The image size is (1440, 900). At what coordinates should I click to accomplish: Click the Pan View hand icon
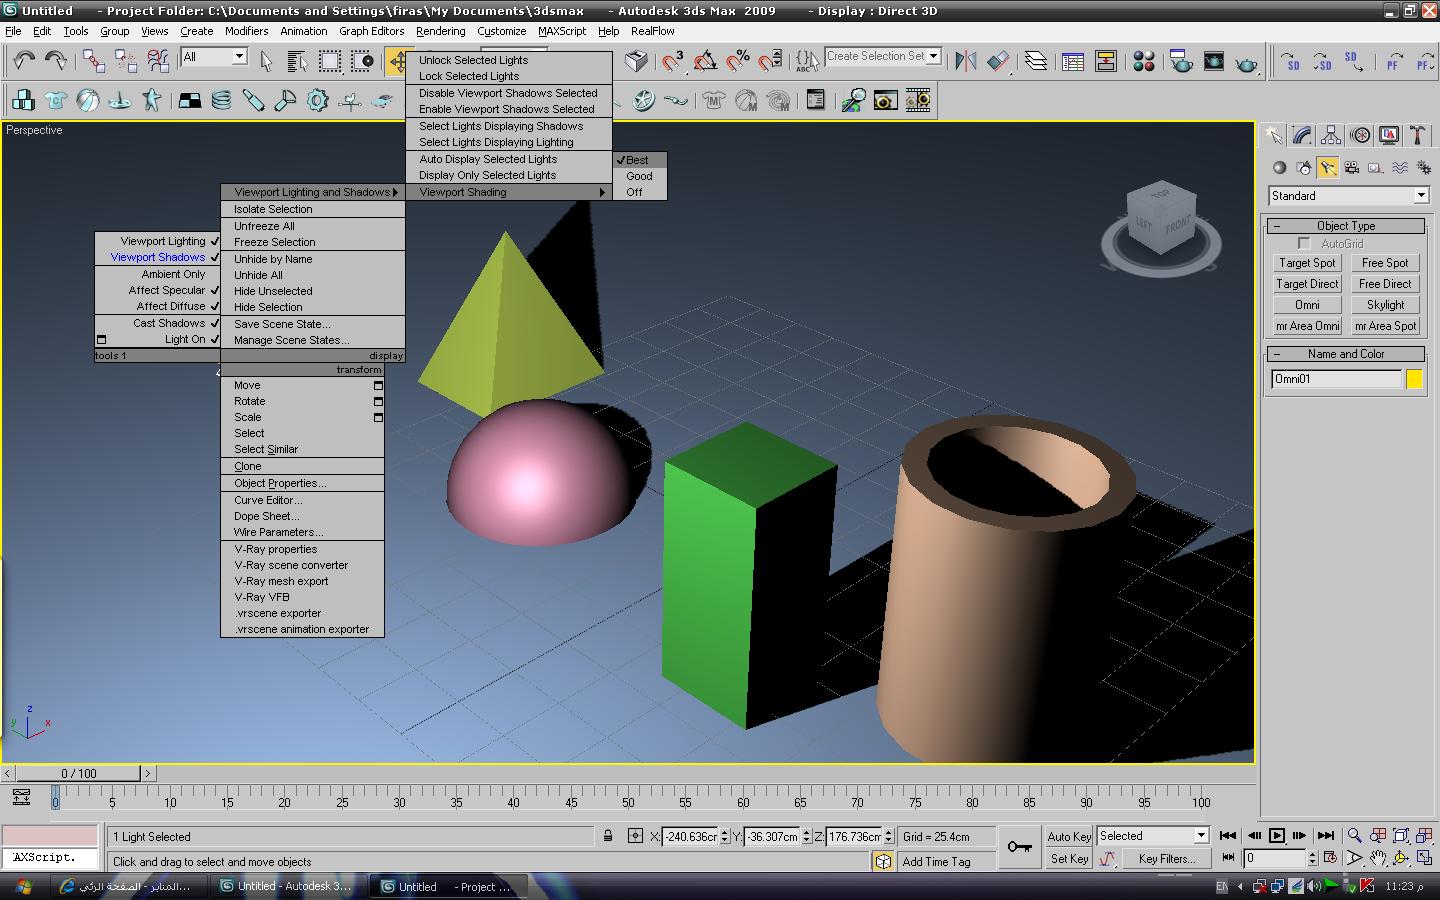coord(1378,858)
